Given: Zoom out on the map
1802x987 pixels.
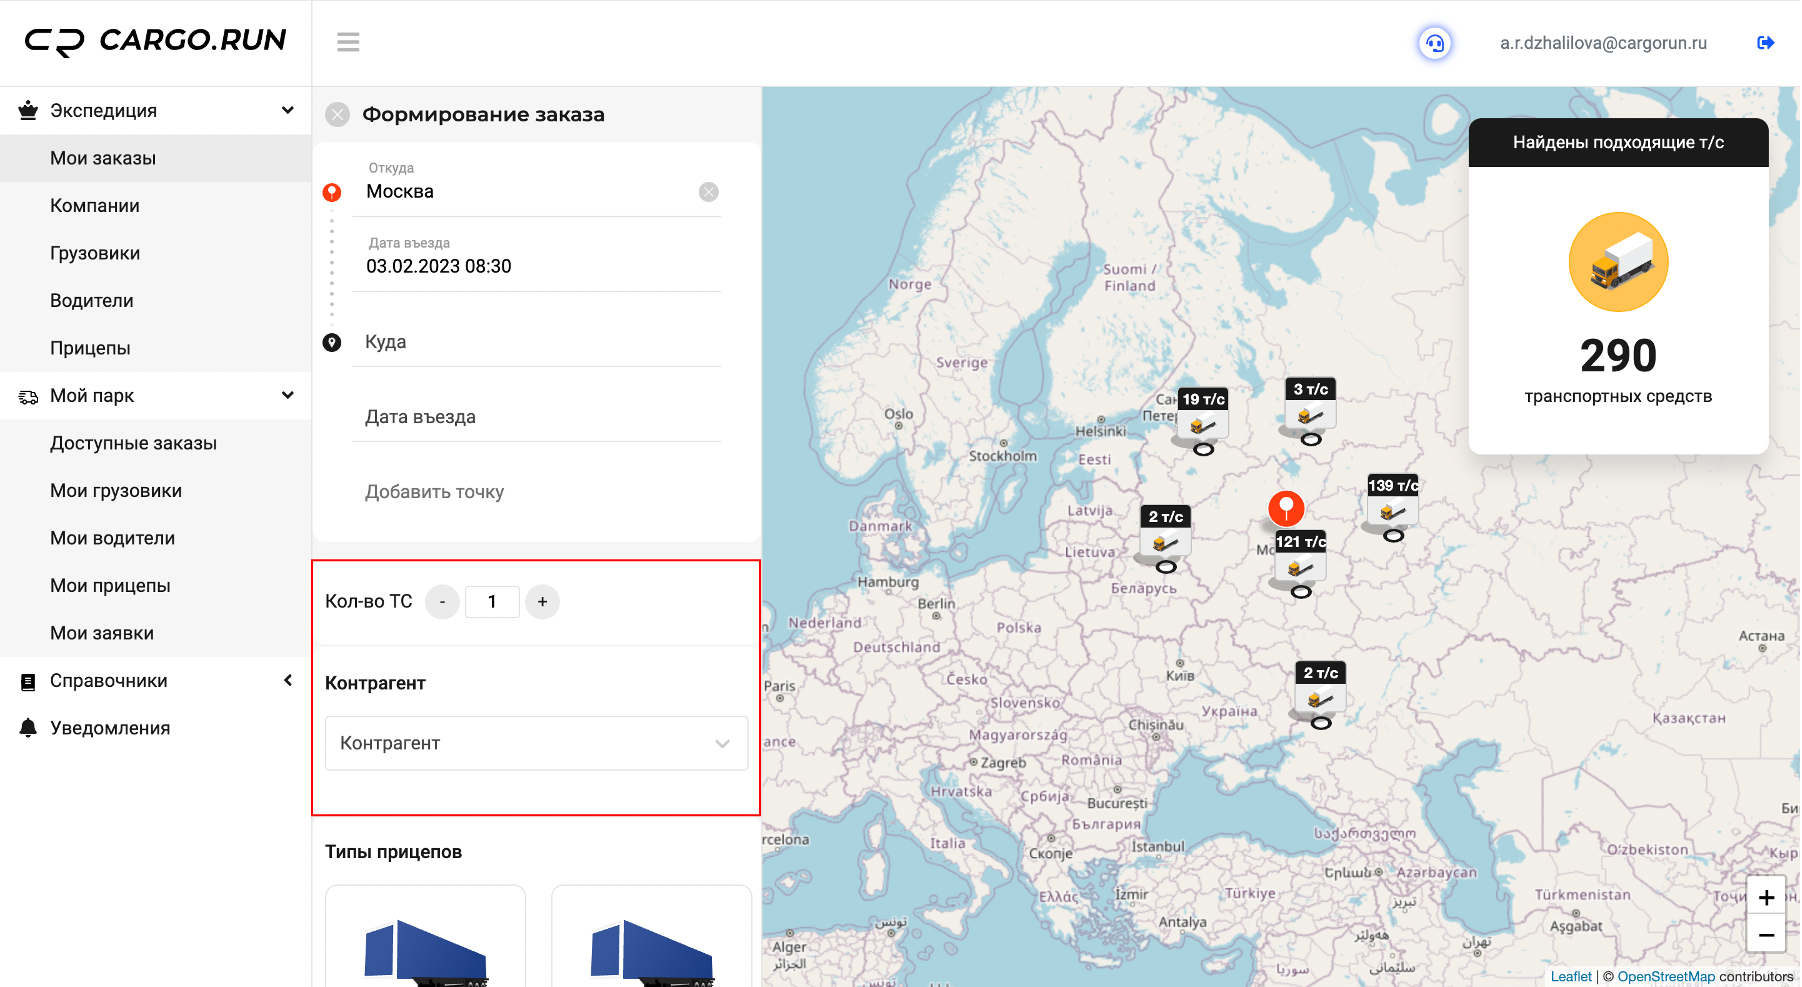Looking at the screenshot, I should click(x=1766, y=935).
